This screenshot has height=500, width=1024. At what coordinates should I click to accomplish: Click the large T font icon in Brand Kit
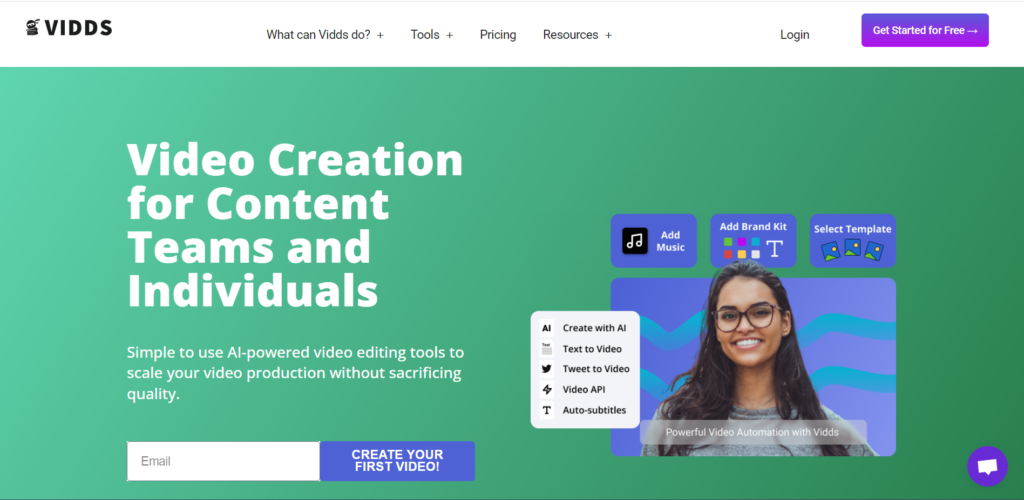click(x=775, y=249)
